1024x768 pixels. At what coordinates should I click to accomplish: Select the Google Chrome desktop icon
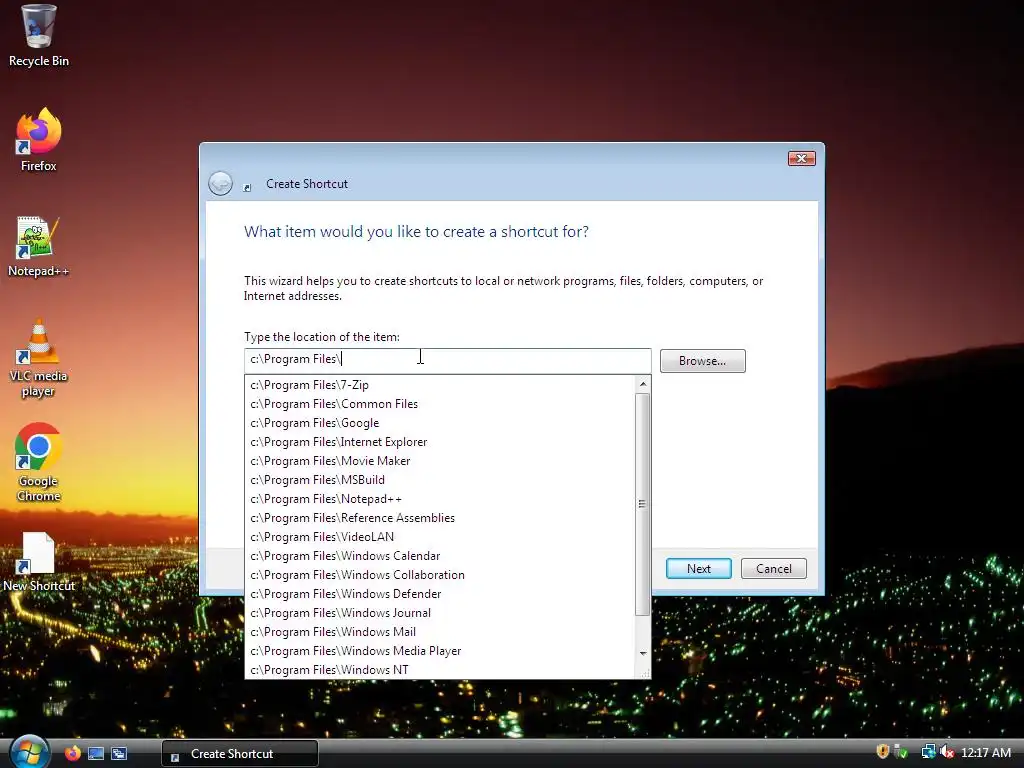39,462
